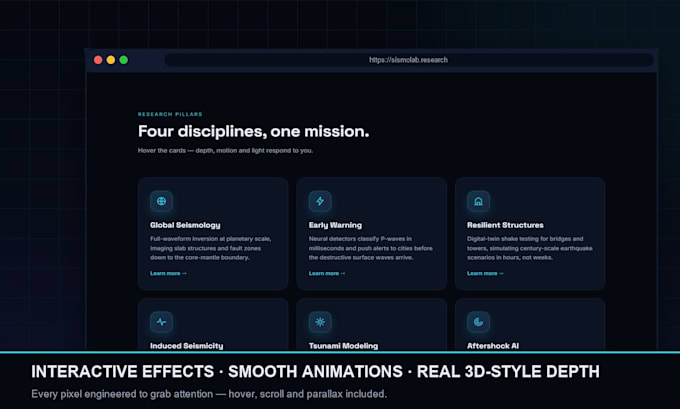
Task: Click the crescent moon icon on Aftershock AI card
Action: pyautogui.click(x=478, y=322)
